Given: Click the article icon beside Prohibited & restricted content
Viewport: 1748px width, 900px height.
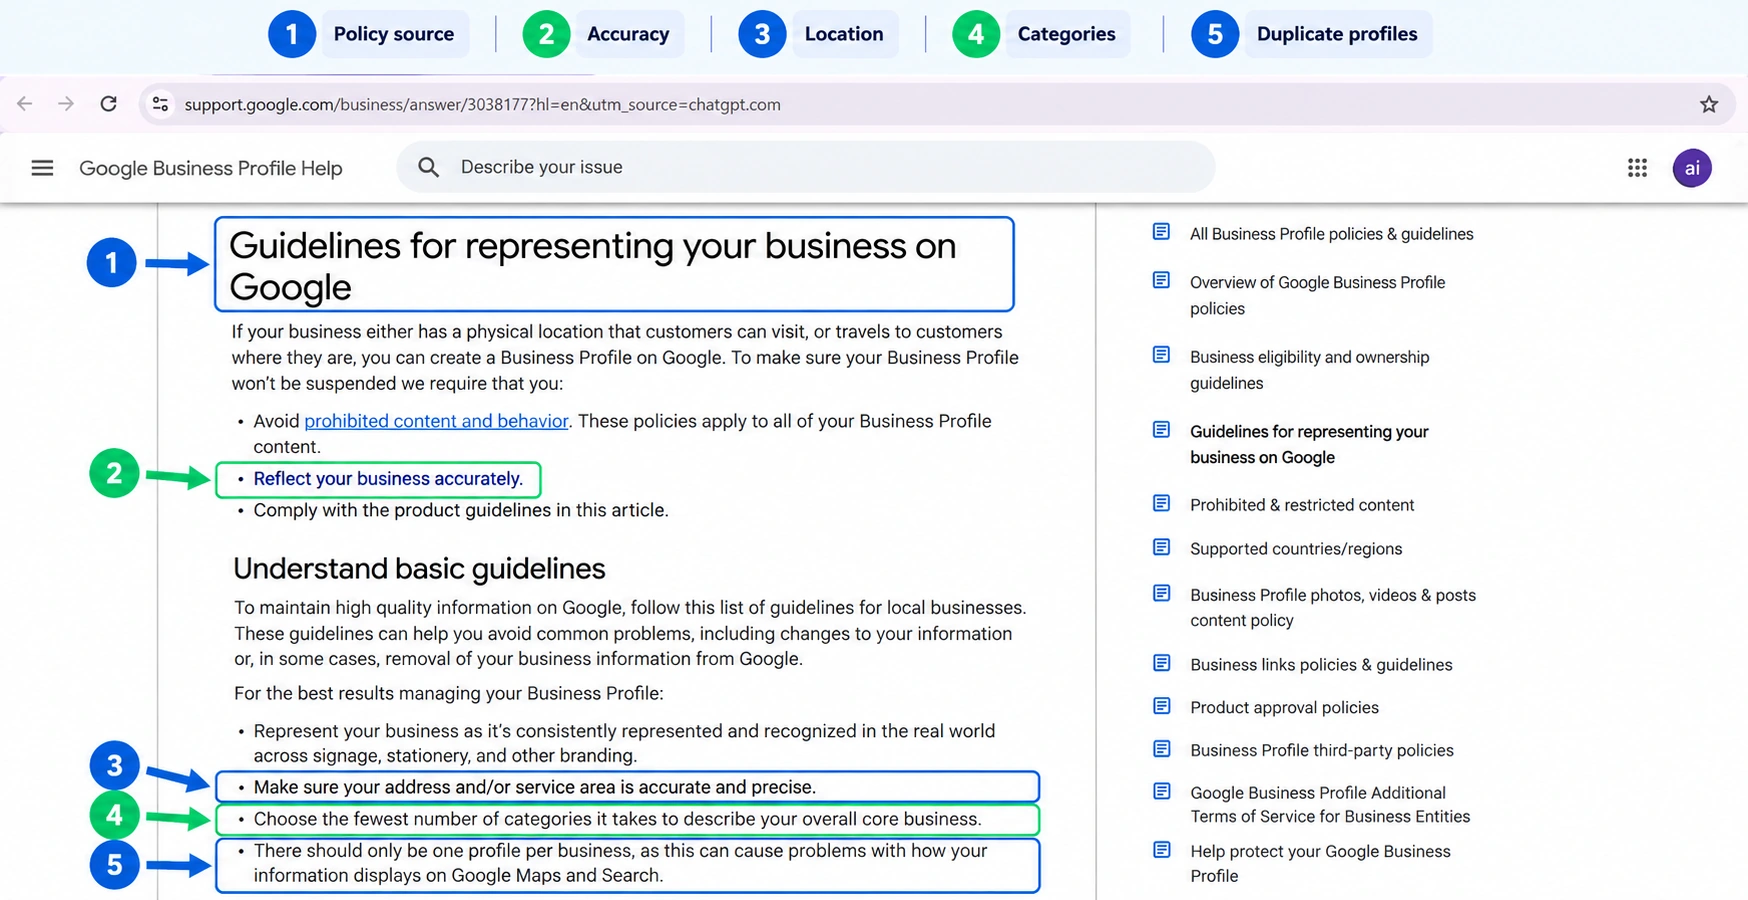Looking at the screenshot, I should pyautogui.click(x=1161, y=503).
